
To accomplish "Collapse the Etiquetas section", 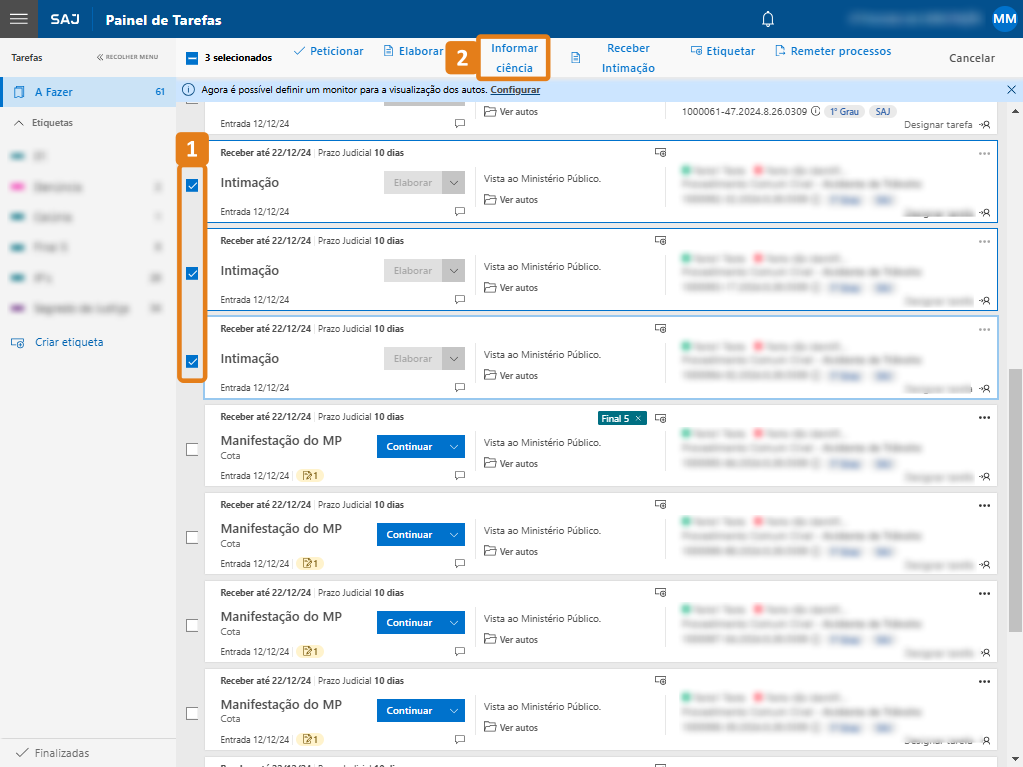I will click(18, 123).
